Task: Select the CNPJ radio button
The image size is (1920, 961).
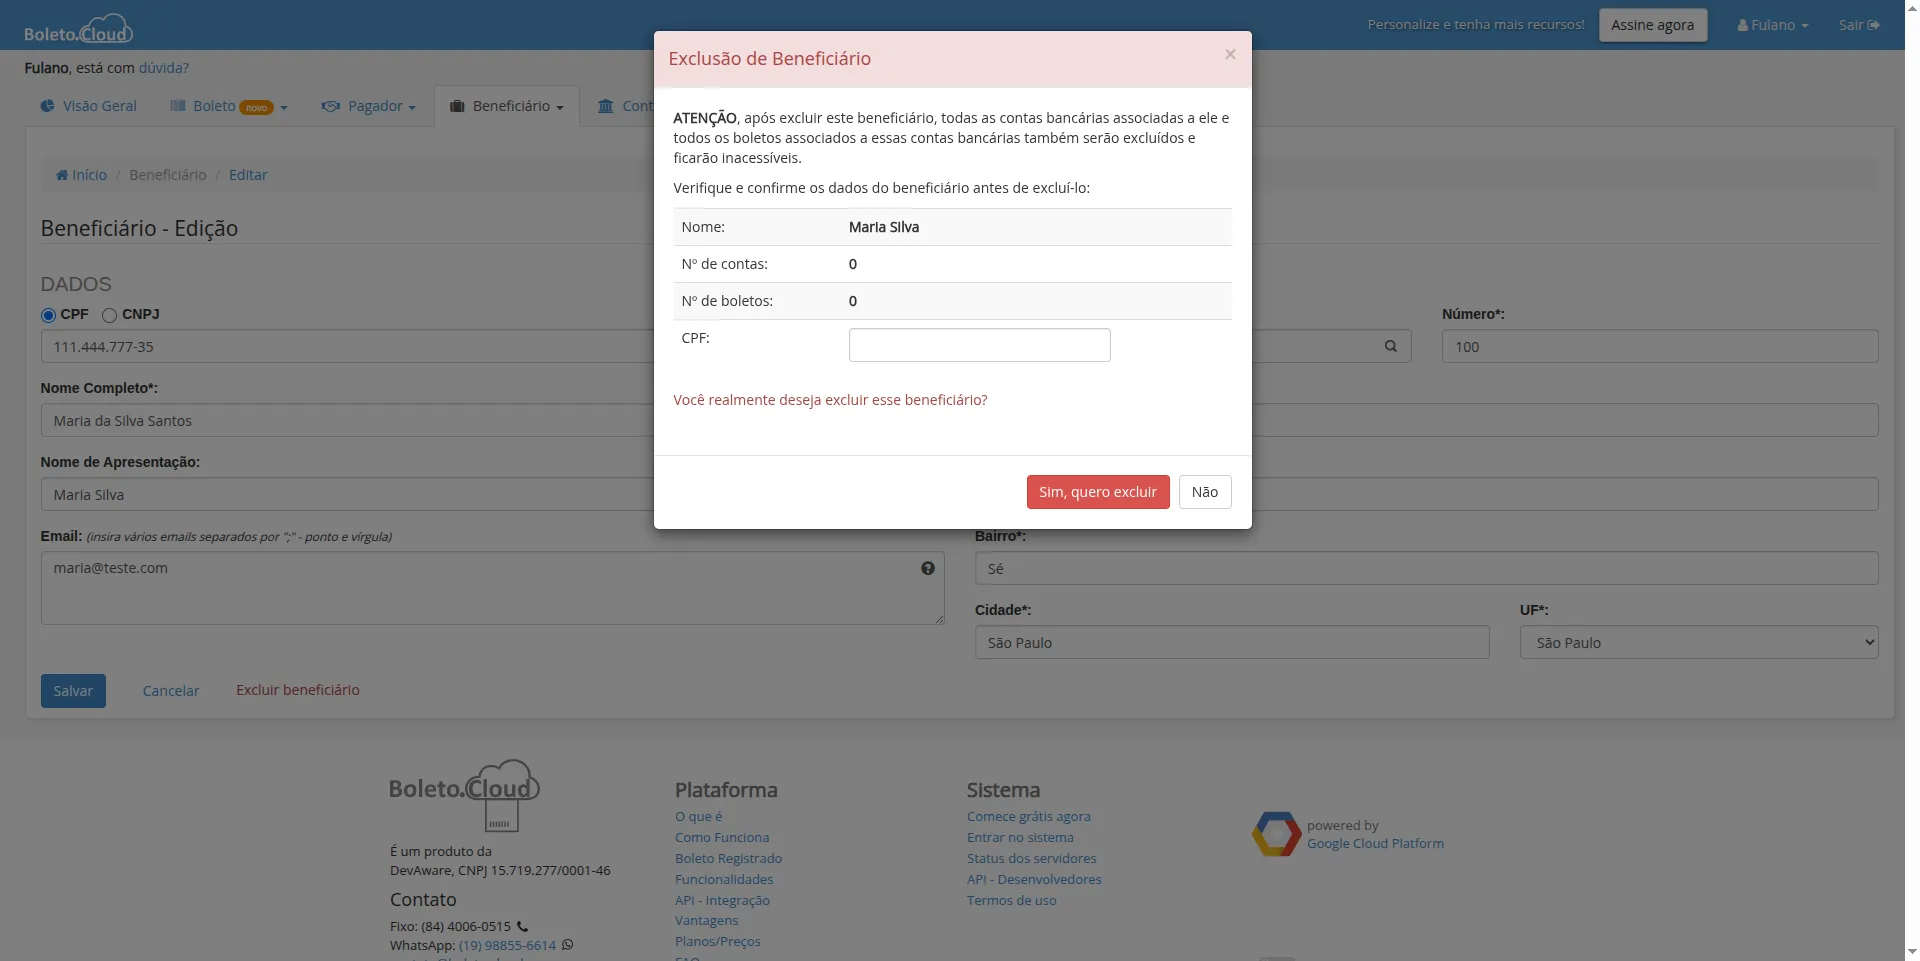Action: (x=110, y=315)
